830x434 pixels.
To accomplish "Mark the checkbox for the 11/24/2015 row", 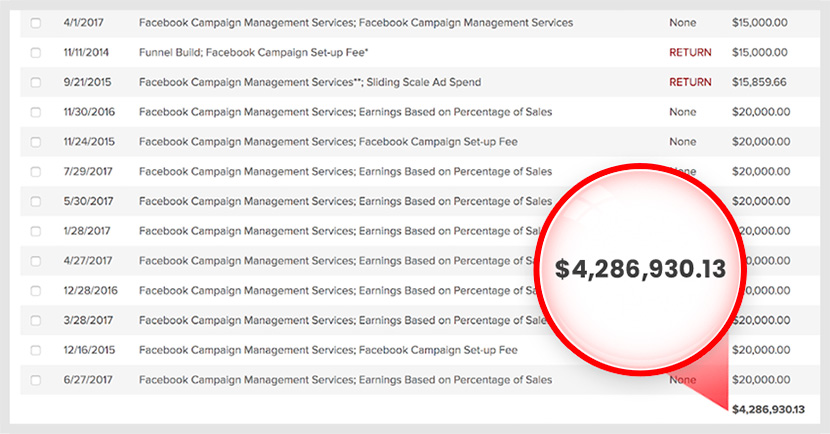I will (x=36, y=142).
